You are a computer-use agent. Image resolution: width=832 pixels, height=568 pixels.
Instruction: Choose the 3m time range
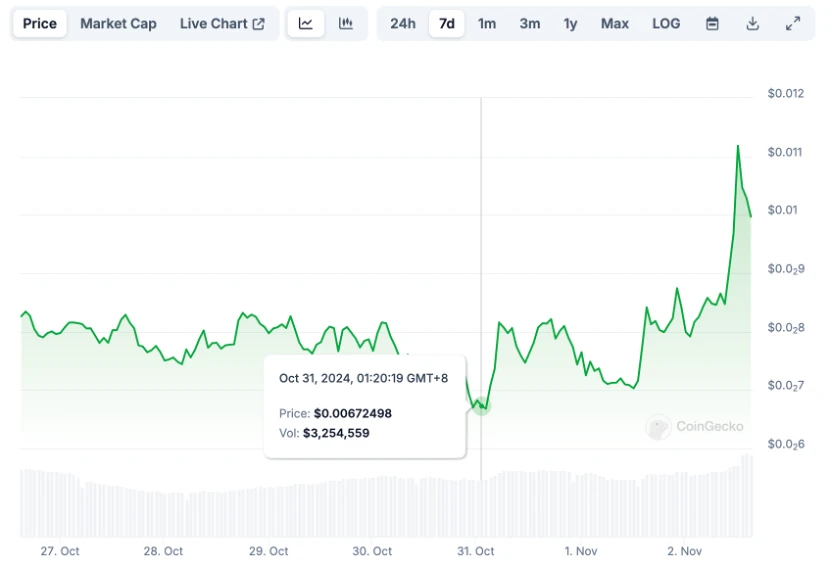pos(530,24)
